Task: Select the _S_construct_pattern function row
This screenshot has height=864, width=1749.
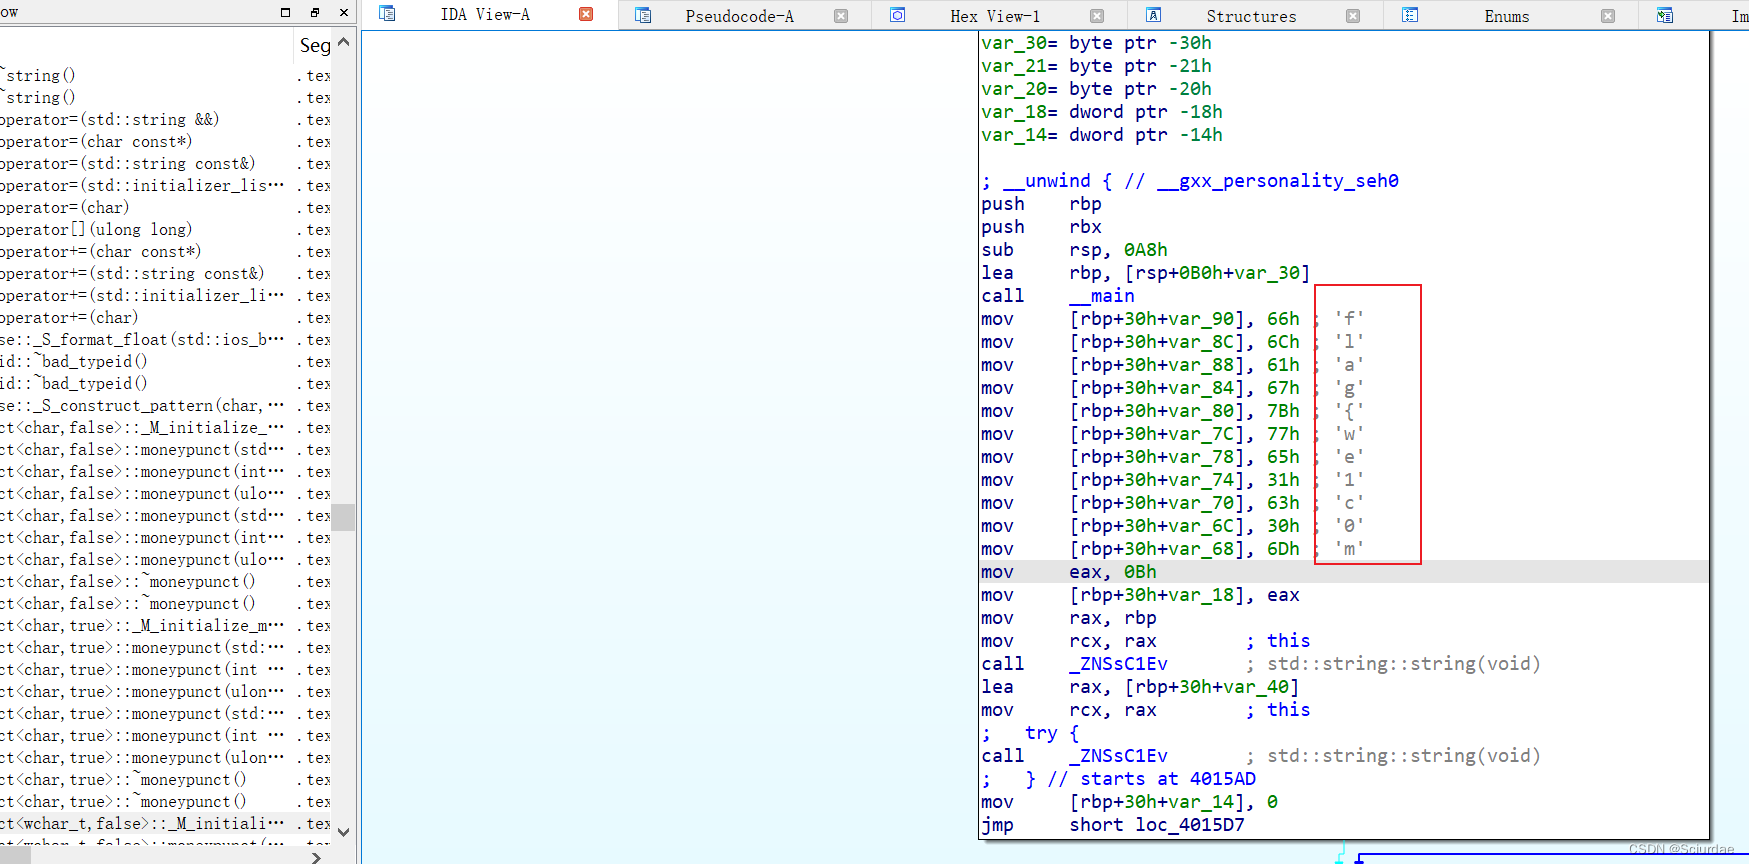Action: tap(165, 405)
